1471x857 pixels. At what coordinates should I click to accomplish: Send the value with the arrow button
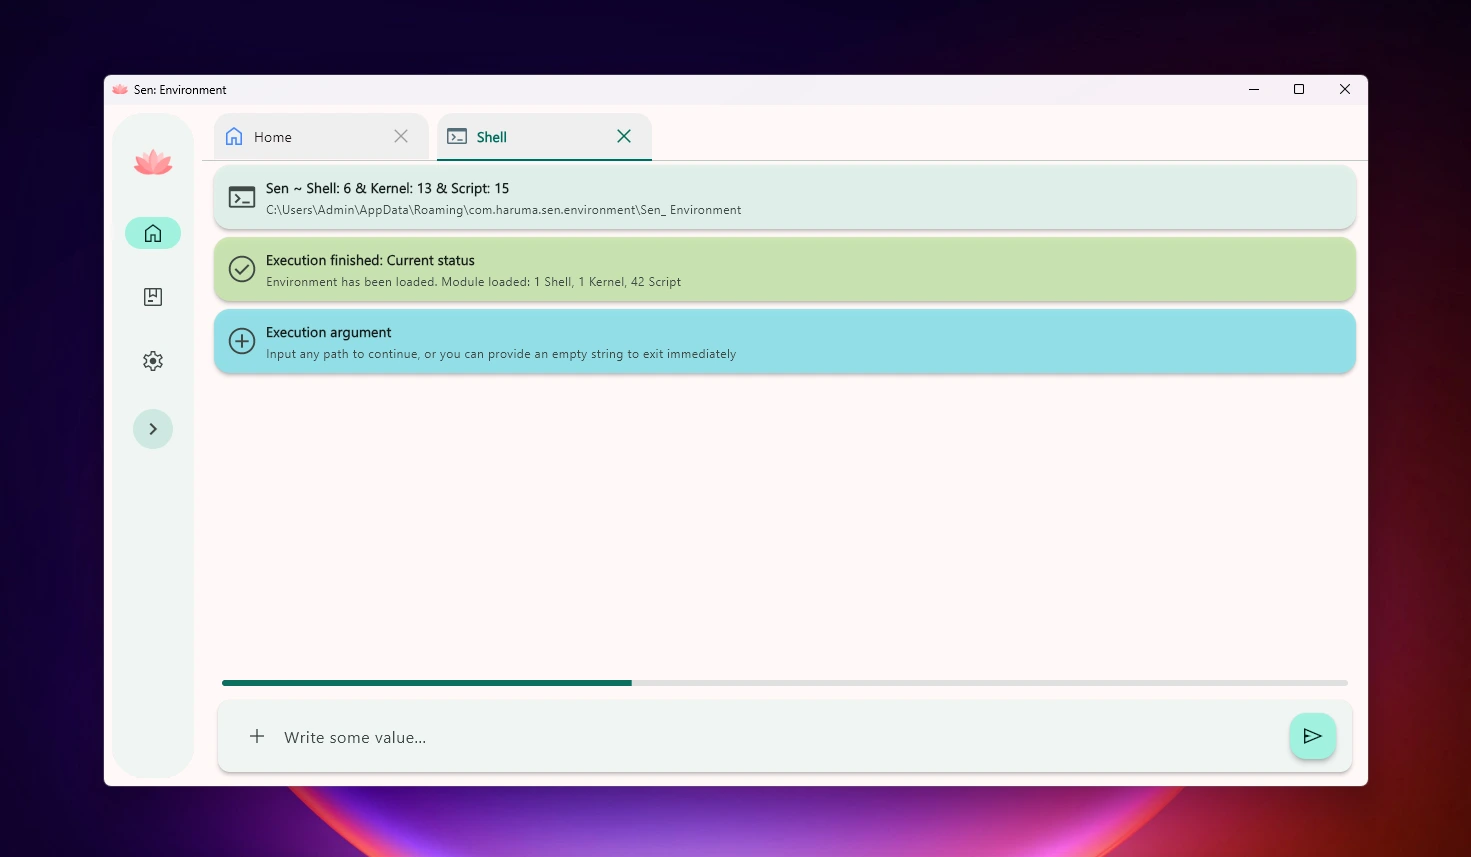[1313, 736]
